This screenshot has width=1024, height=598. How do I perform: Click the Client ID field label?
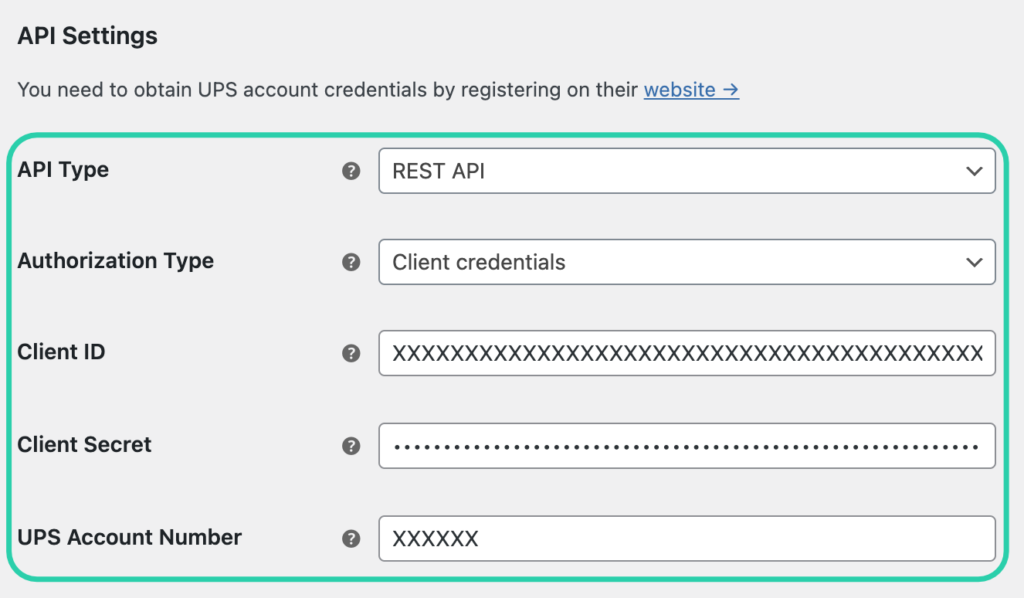61,352
